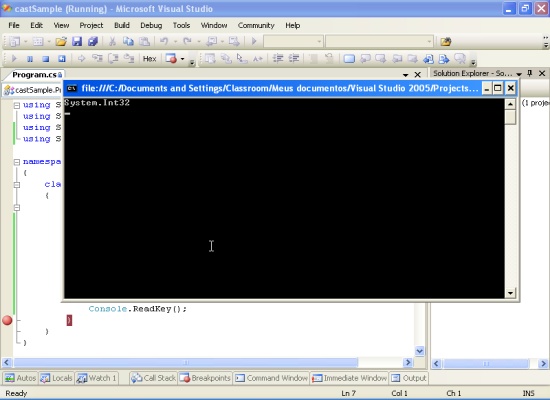Pin the Solution Explorer panel
Screen dimensions: 550x400
pyautogui.click(x=530, y=73)
